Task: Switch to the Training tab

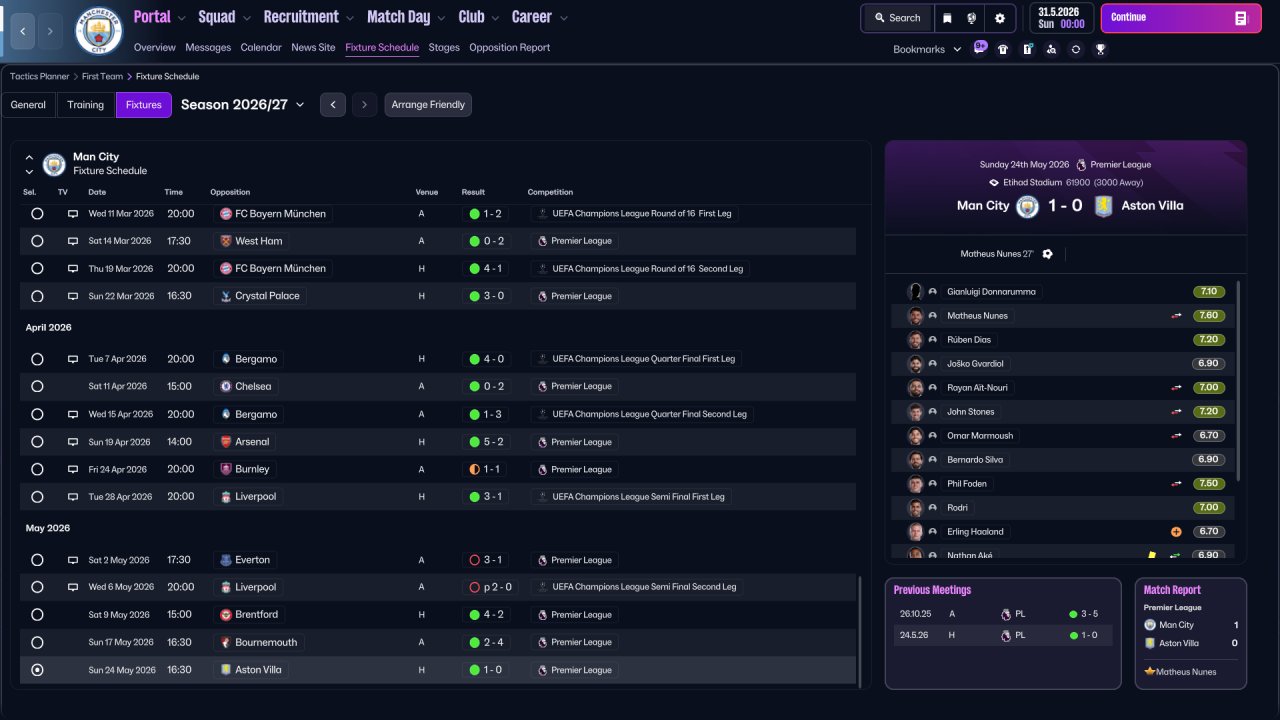Action: 86,105
